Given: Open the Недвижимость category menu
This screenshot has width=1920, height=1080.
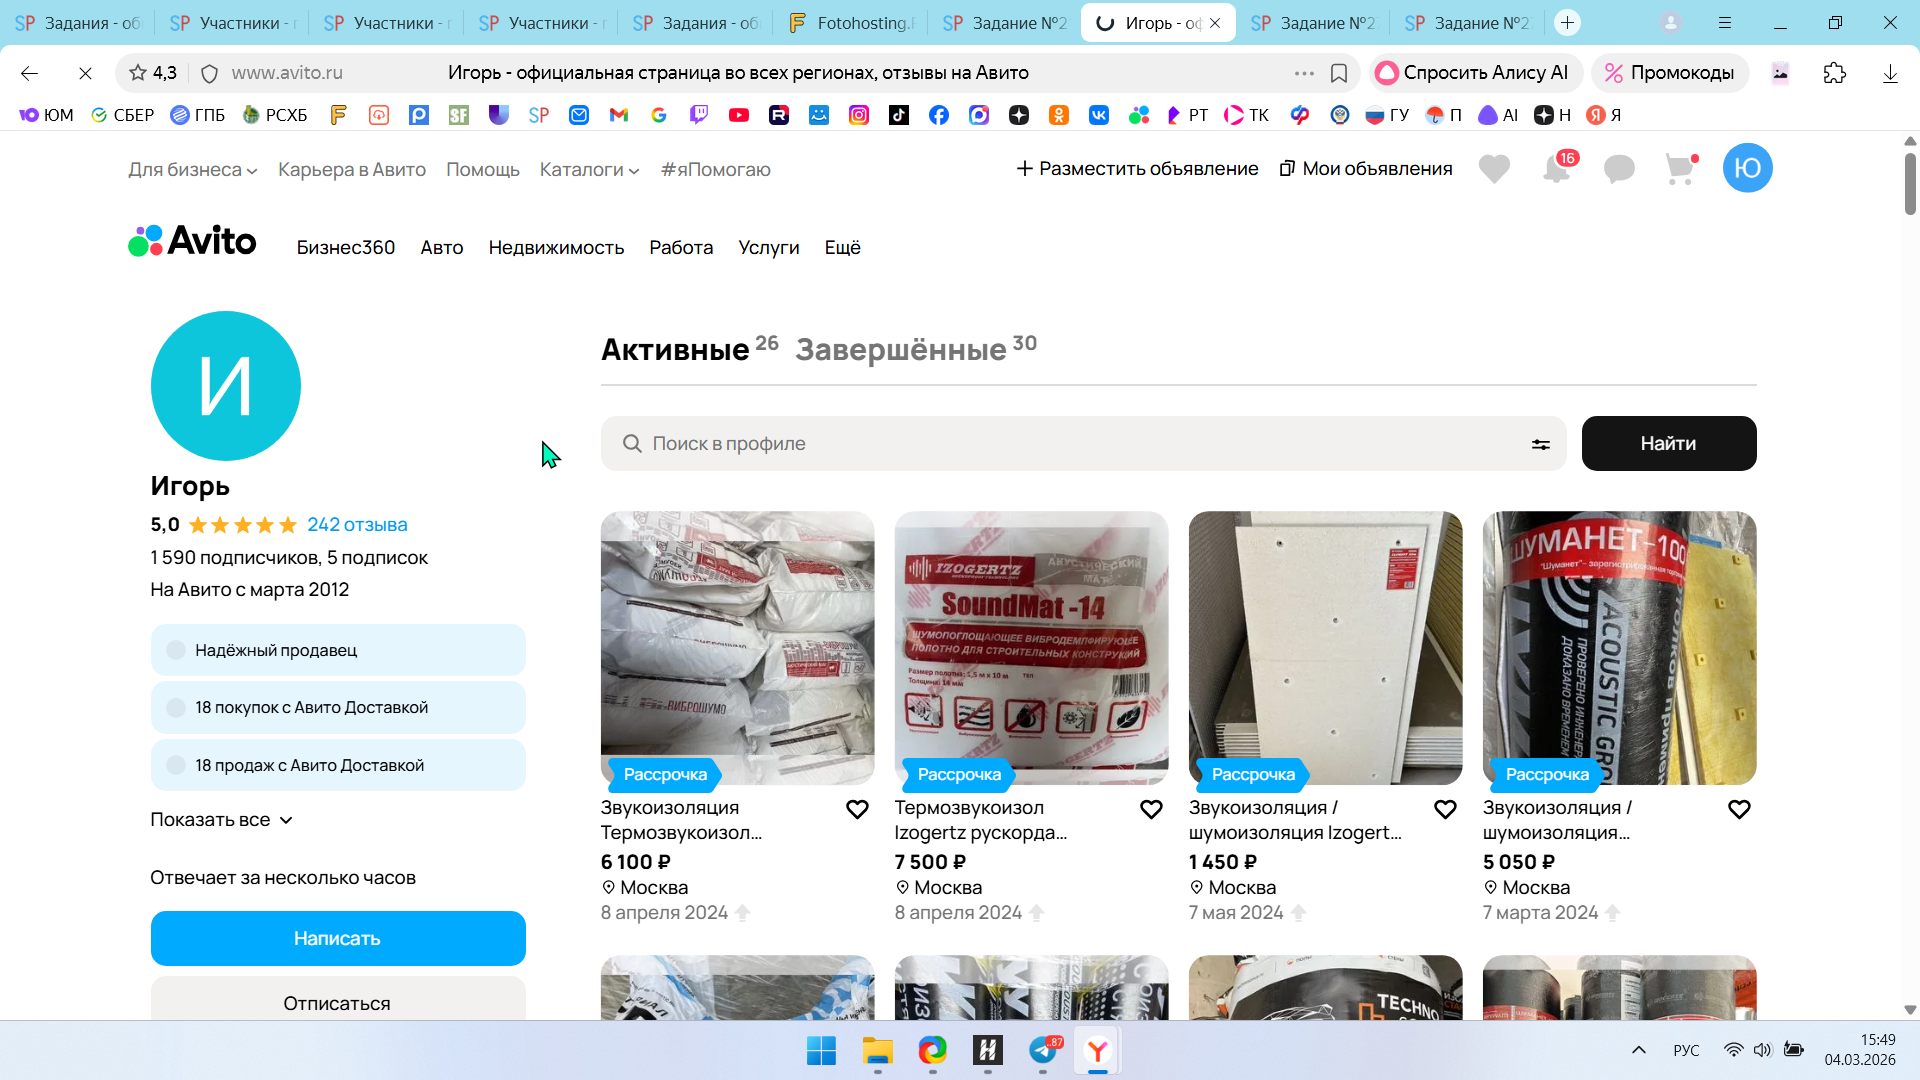Looking at the screenshot, I should 556,247.
